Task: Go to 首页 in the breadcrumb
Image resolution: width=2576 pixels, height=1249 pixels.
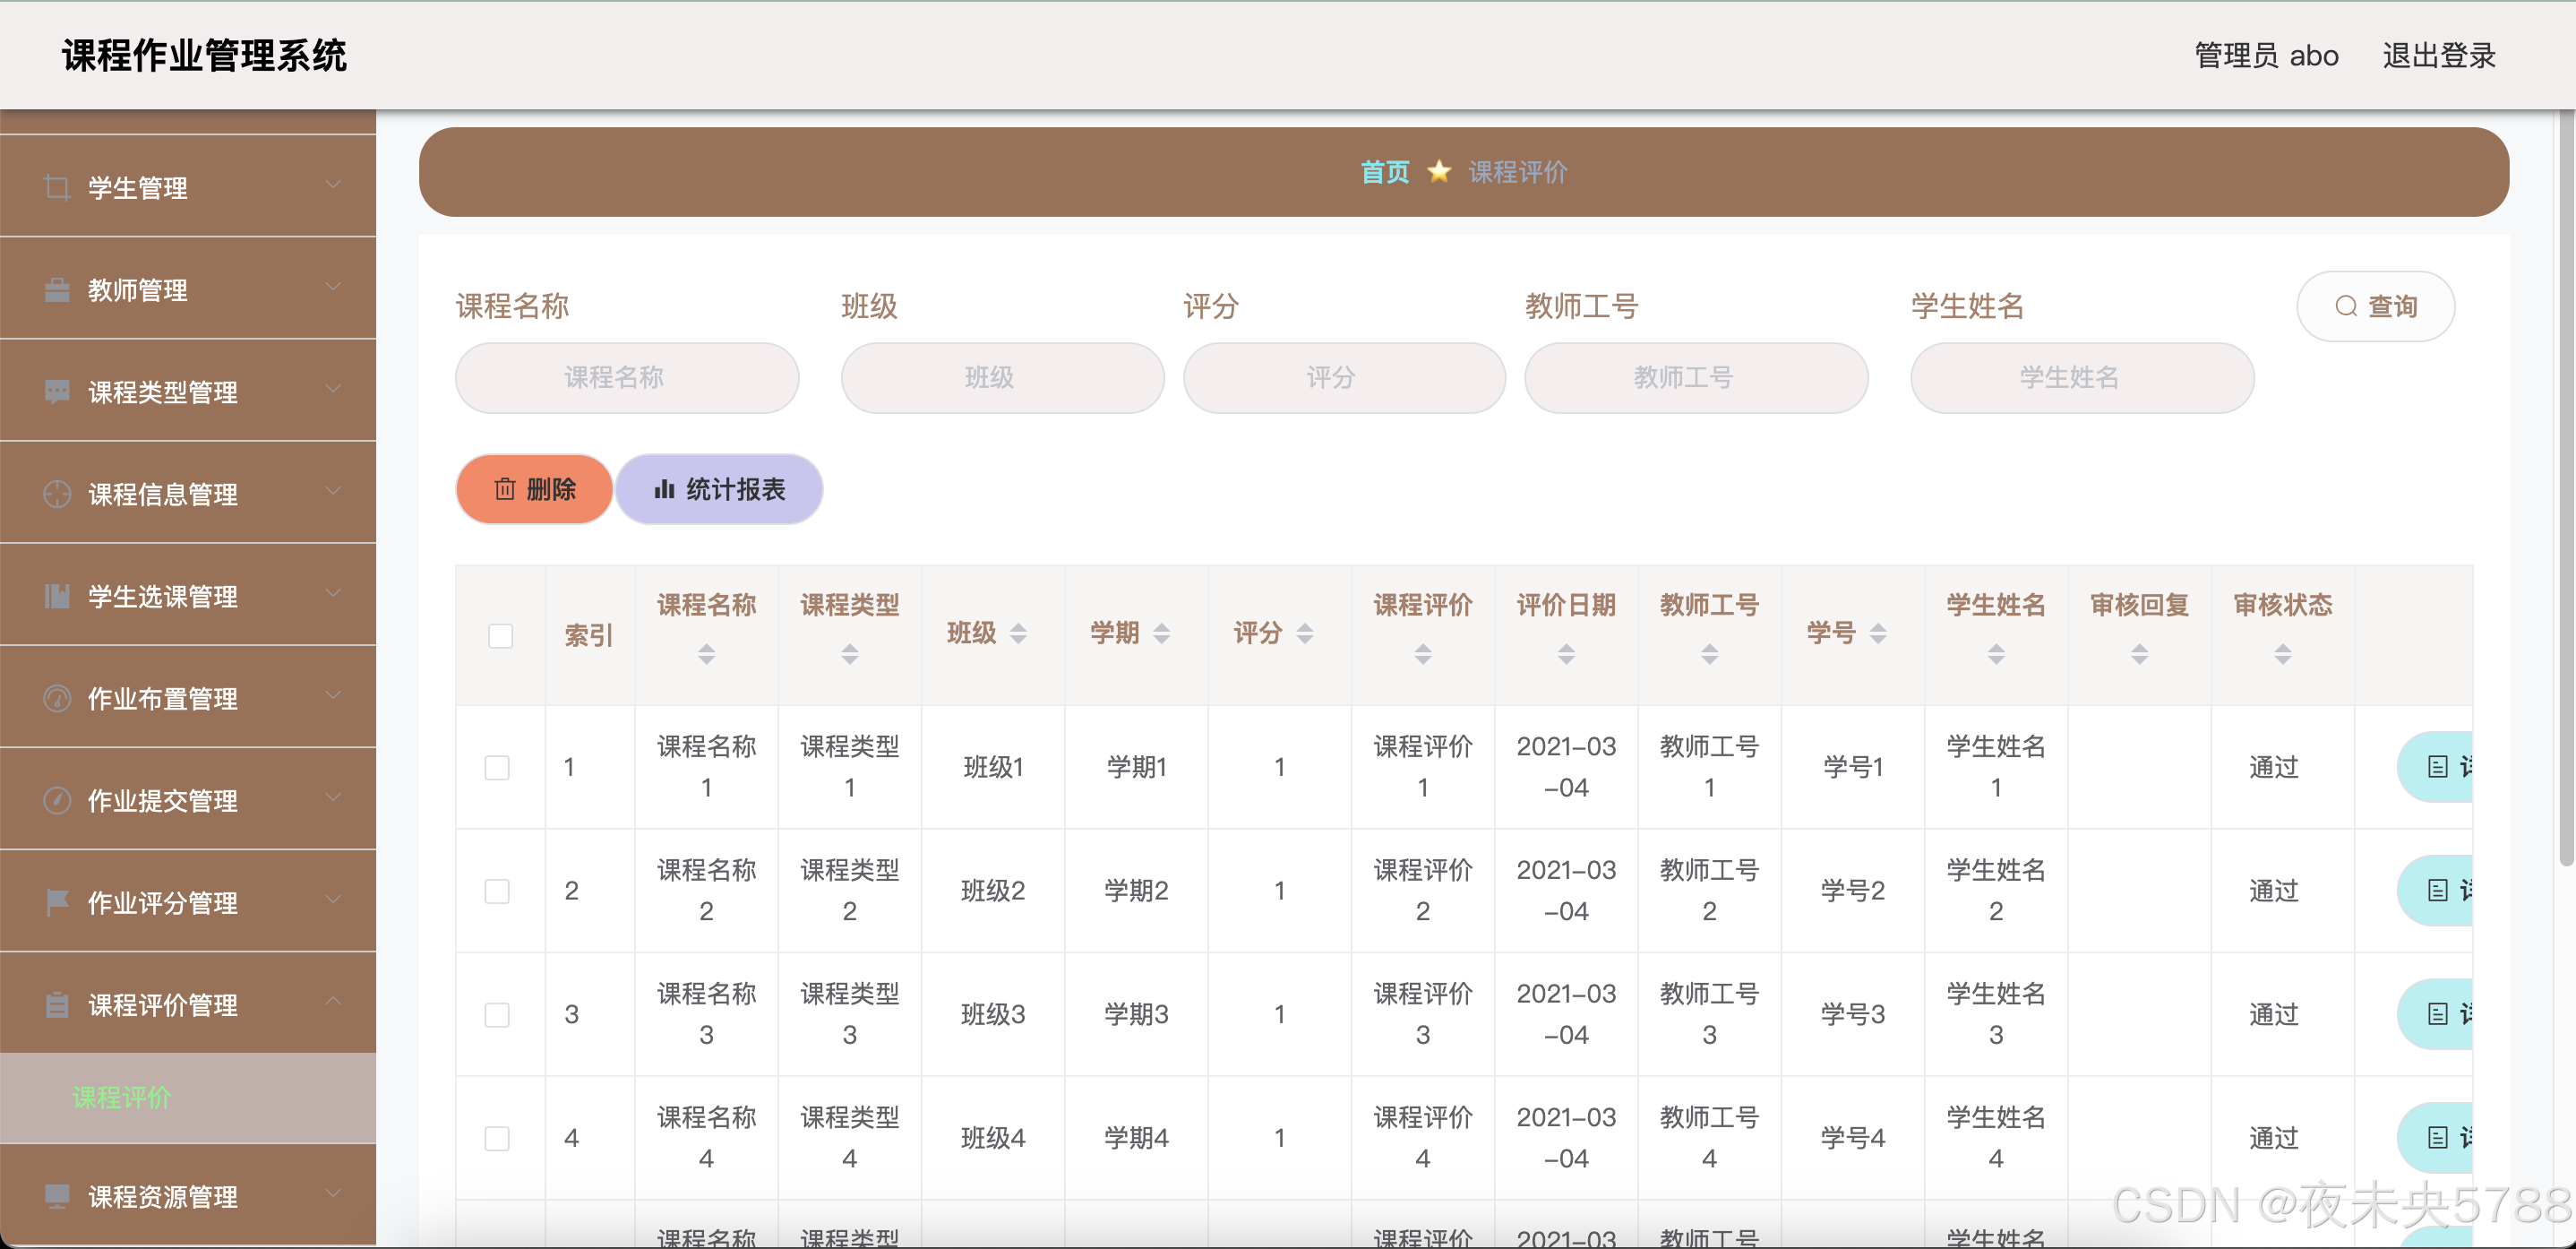Action: pos(1384,172)
